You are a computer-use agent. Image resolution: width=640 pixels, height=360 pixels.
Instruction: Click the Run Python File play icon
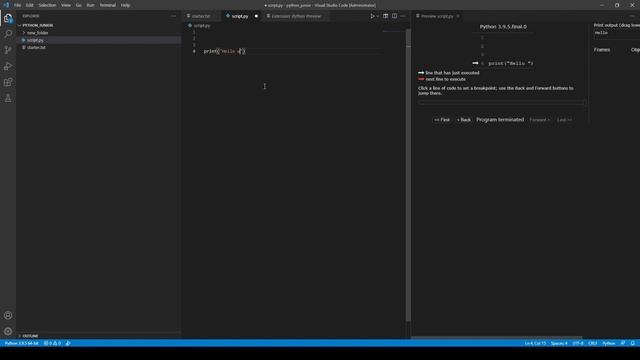coord(372,16)
